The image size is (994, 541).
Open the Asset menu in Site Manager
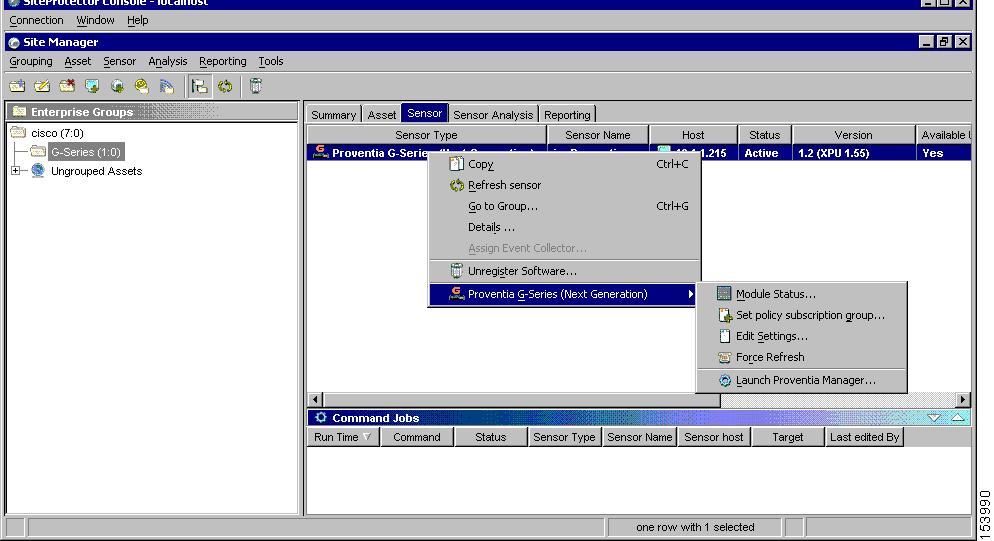(77, 62)
